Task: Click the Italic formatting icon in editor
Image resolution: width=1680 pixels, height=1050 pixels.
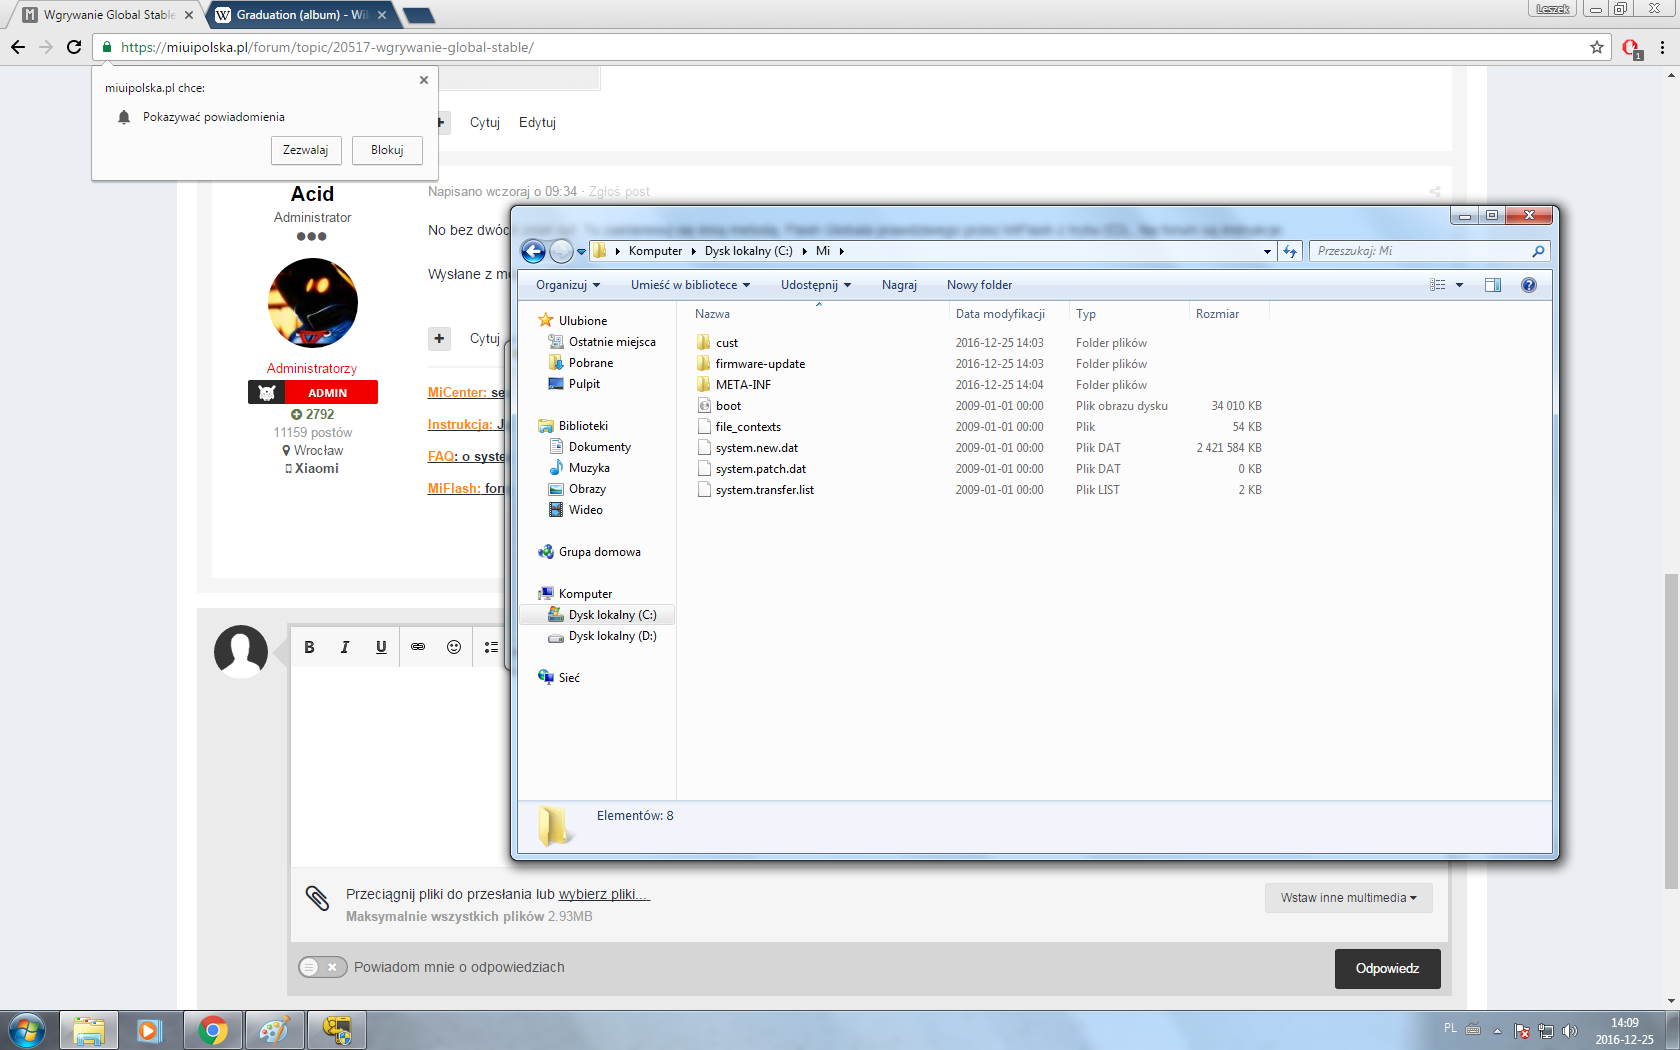Action: (345, 647)
